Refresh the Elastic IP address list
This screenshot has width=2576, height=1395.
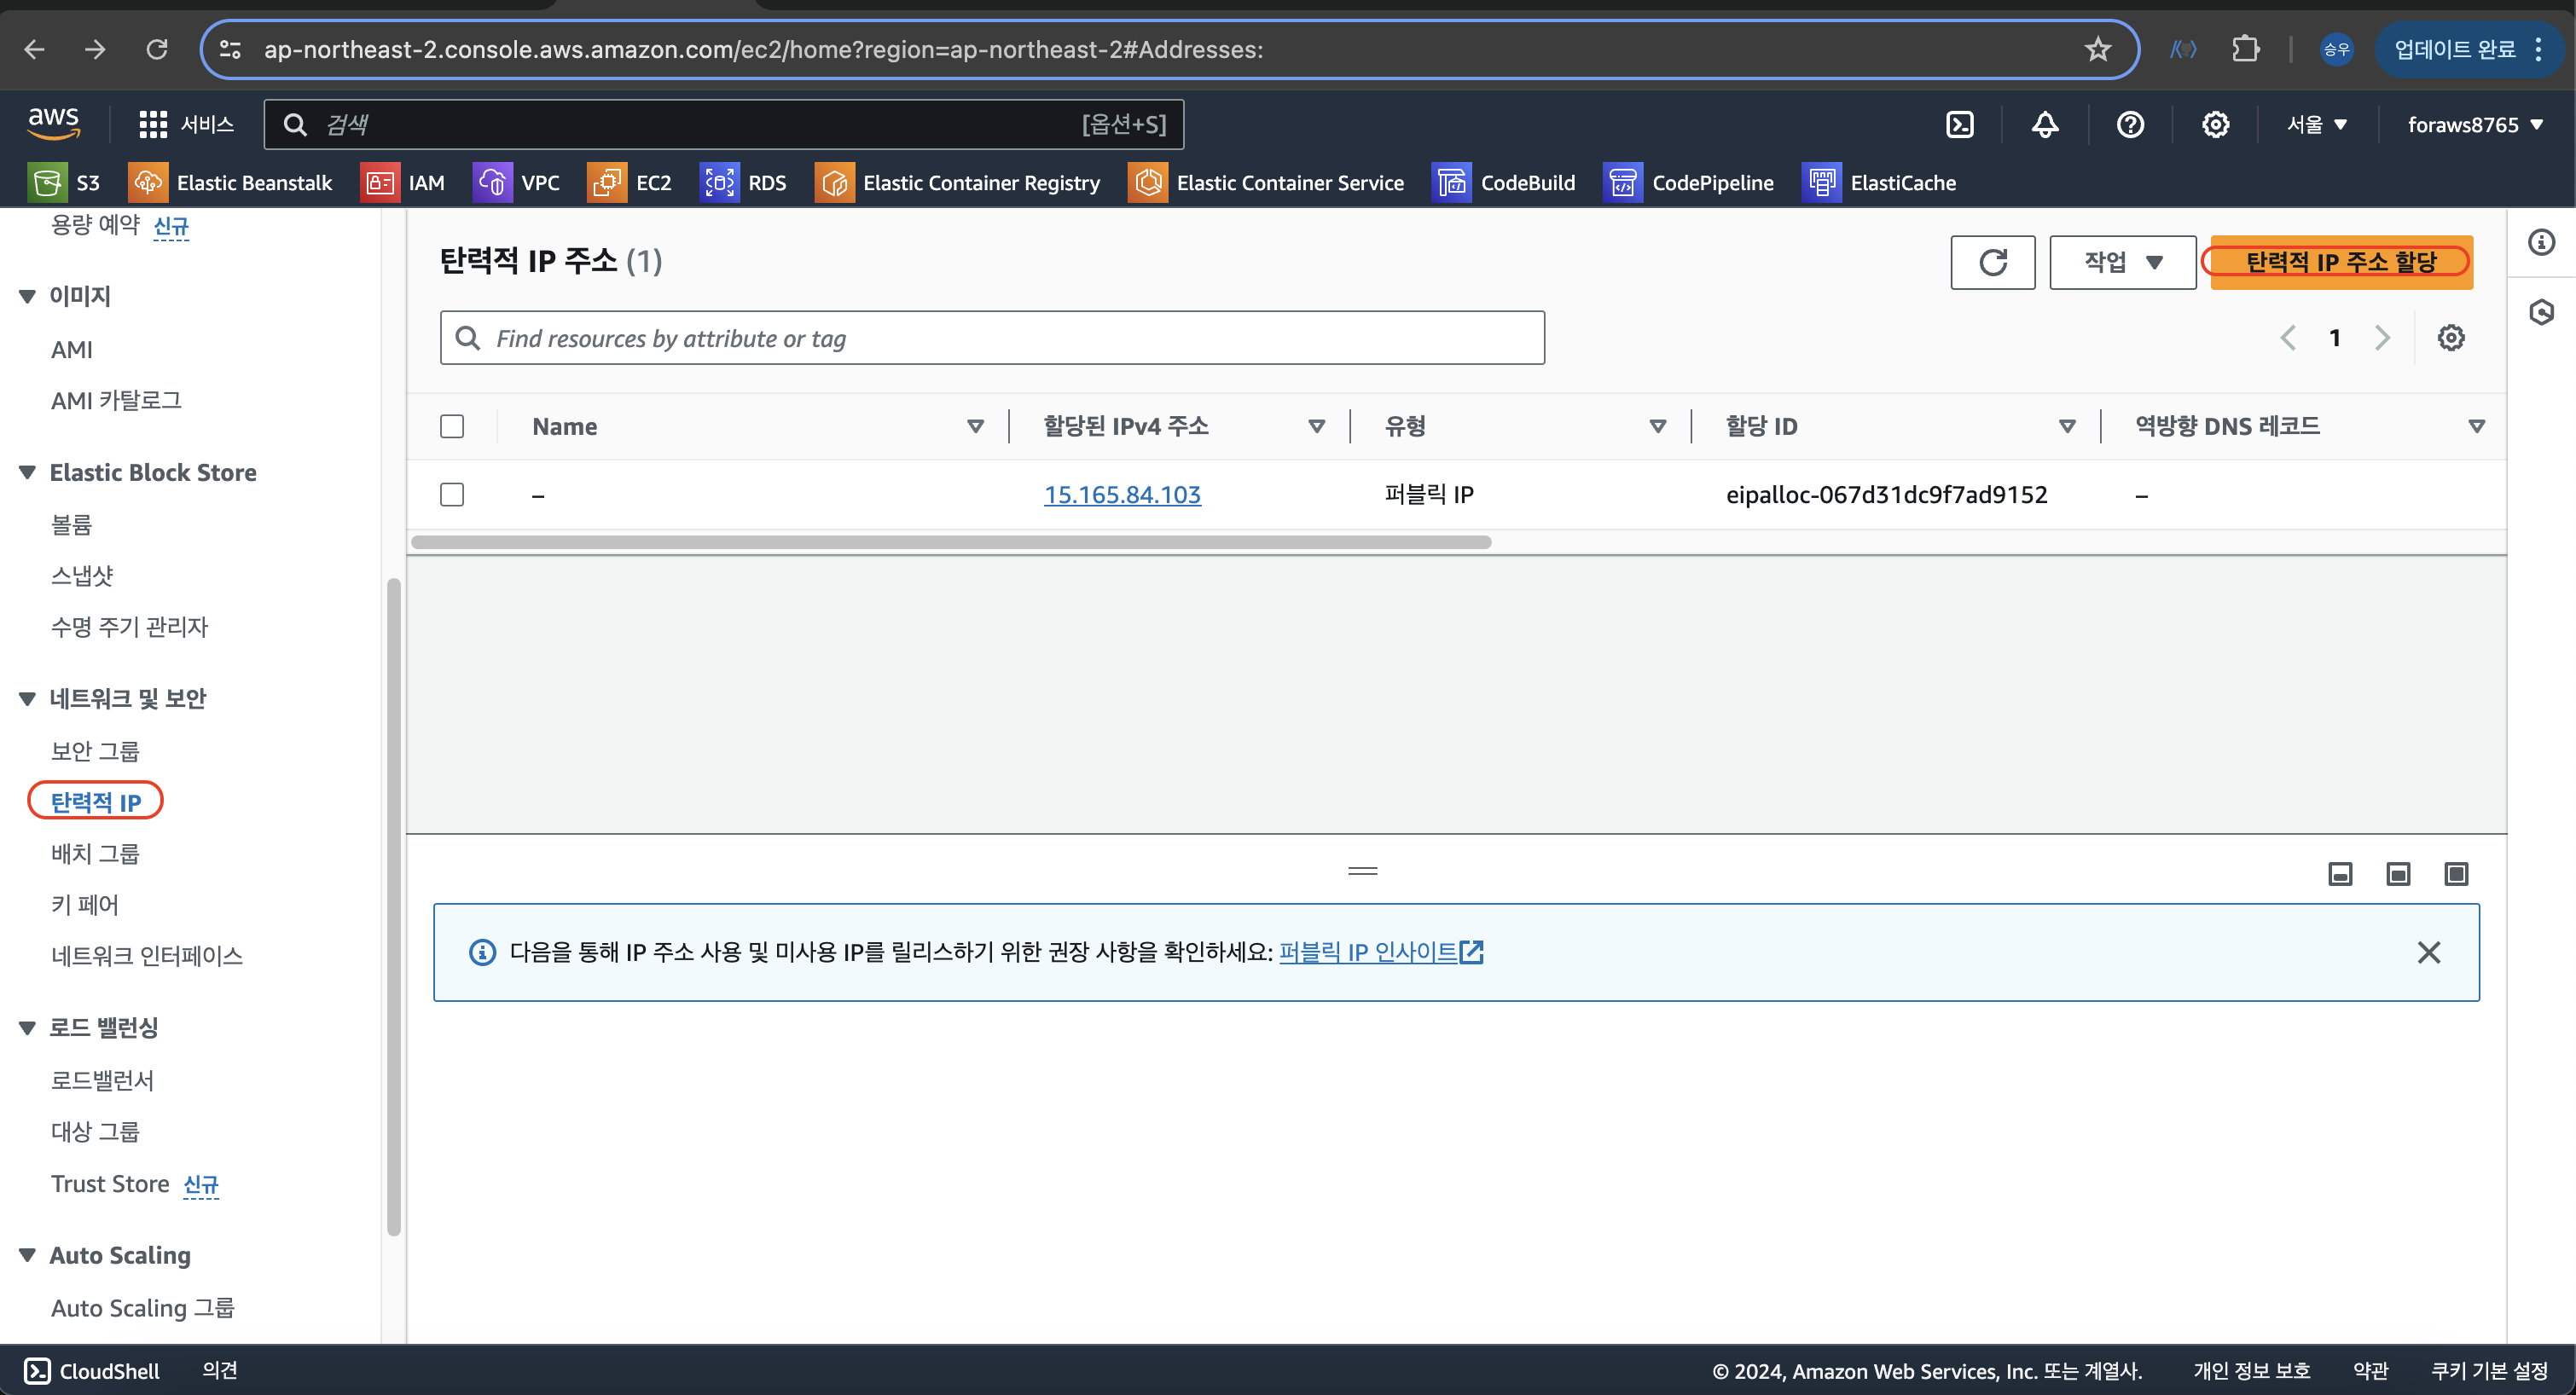[x=1992, y=263]
